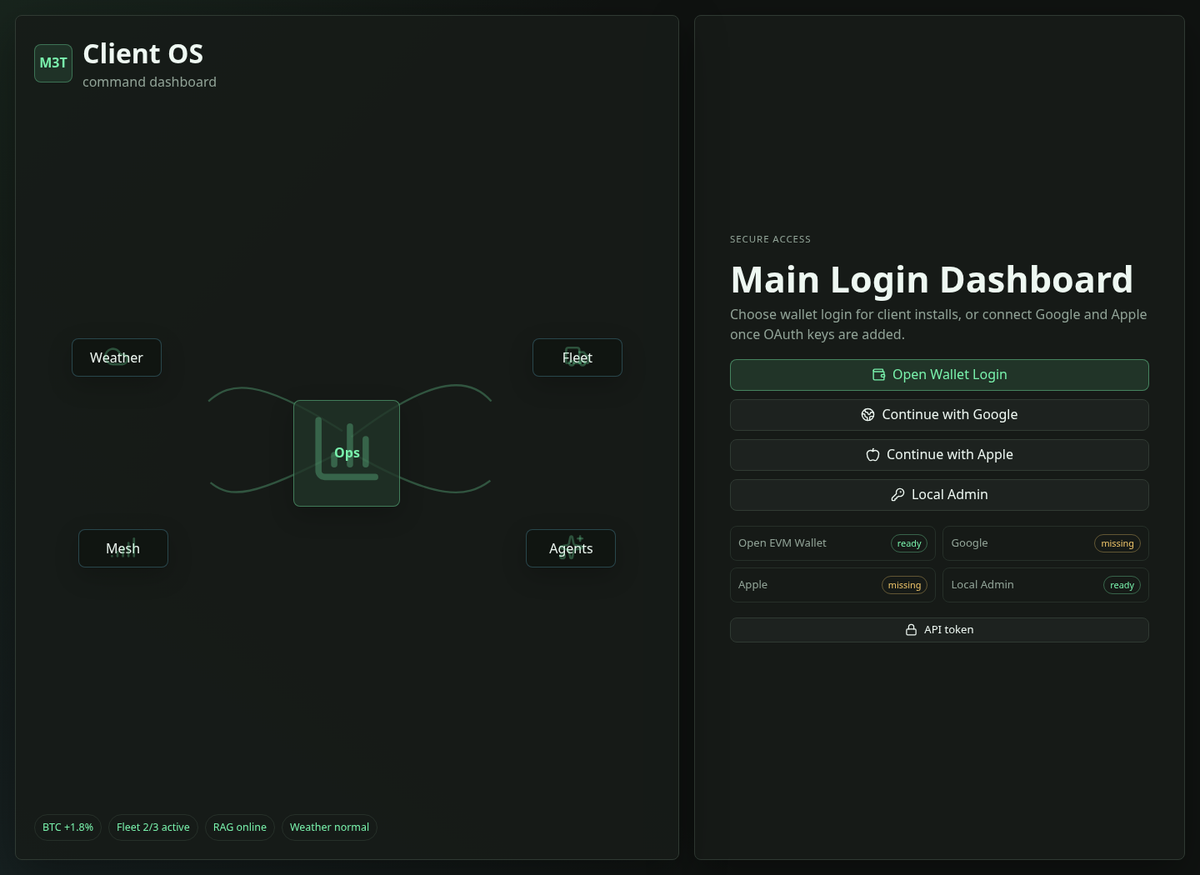This screenshot has height=875, width=1200.
Task: Click the RAG online status chip
Action: (240, 827)
